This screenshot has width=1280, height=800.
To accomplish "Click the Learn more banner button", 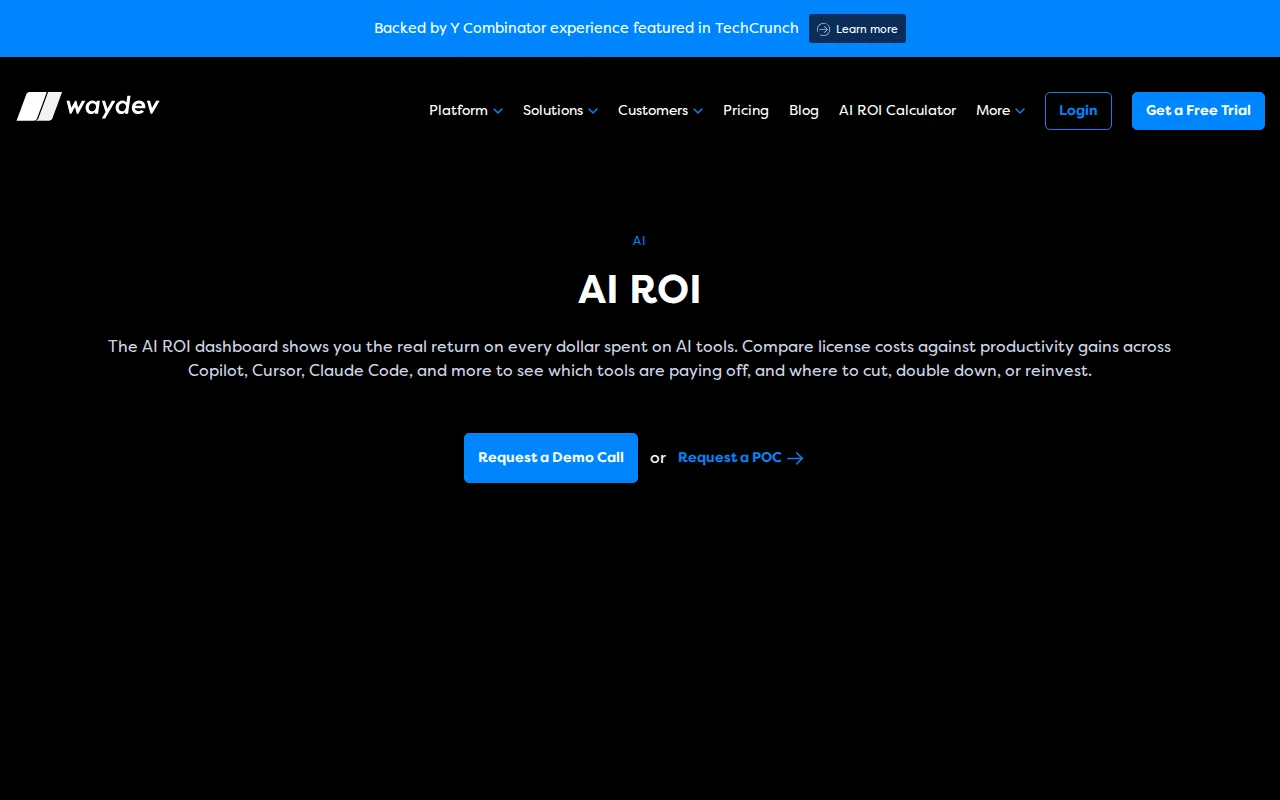I will click(857, 29).
